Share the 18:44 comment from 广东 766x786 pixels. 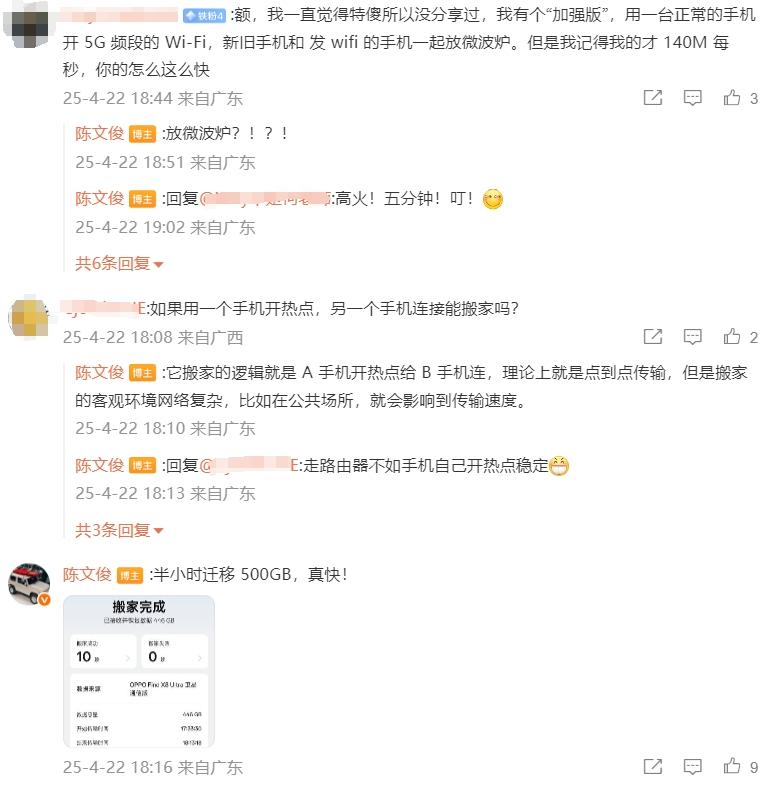pos(653,98)
